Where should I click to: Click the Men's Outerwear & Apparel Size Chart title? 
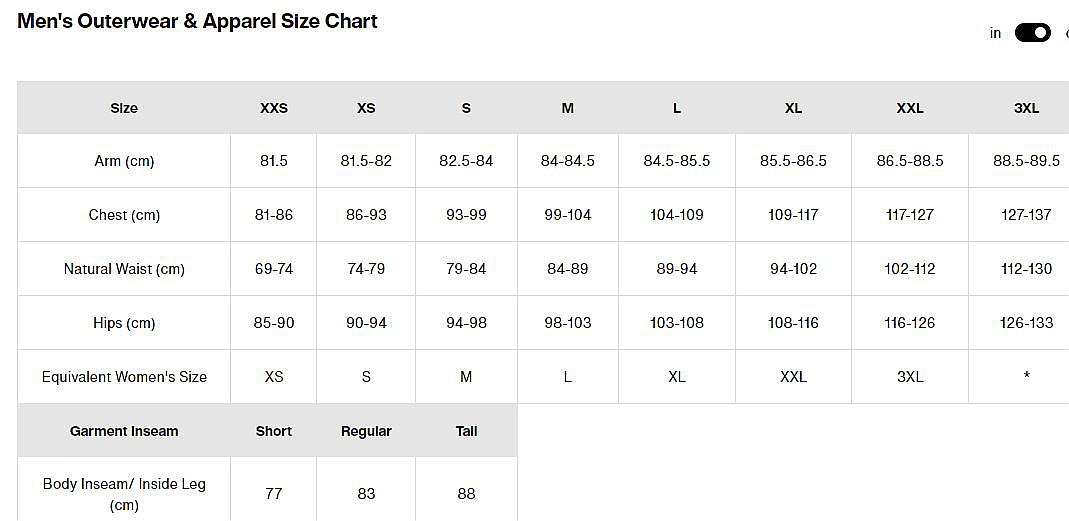[198, 21]
